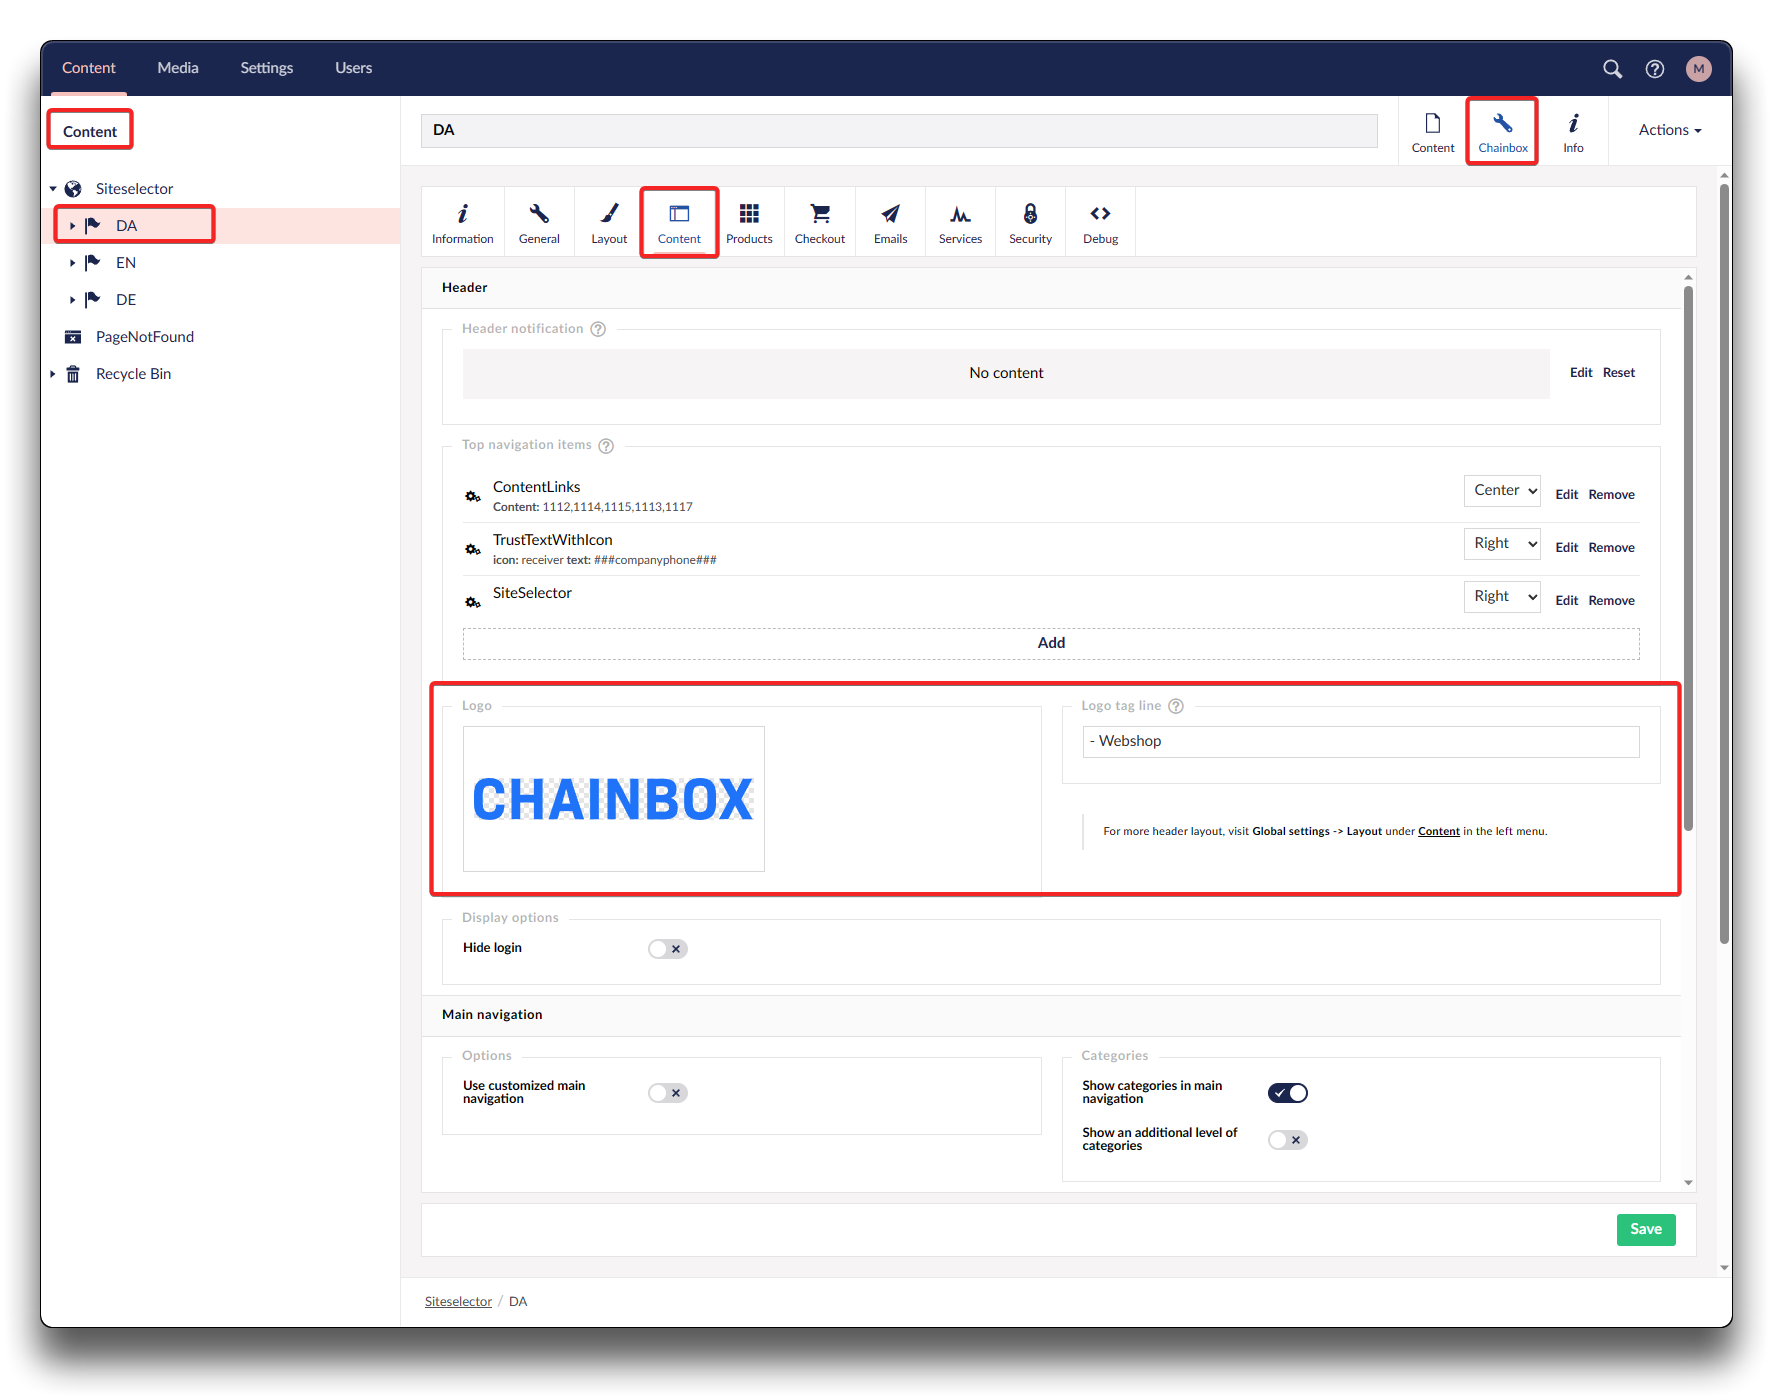The width and height of the screenshot is (1773, 1400).
Task: Switch to the Emails paper plane tab
Action: click(890, 223)
